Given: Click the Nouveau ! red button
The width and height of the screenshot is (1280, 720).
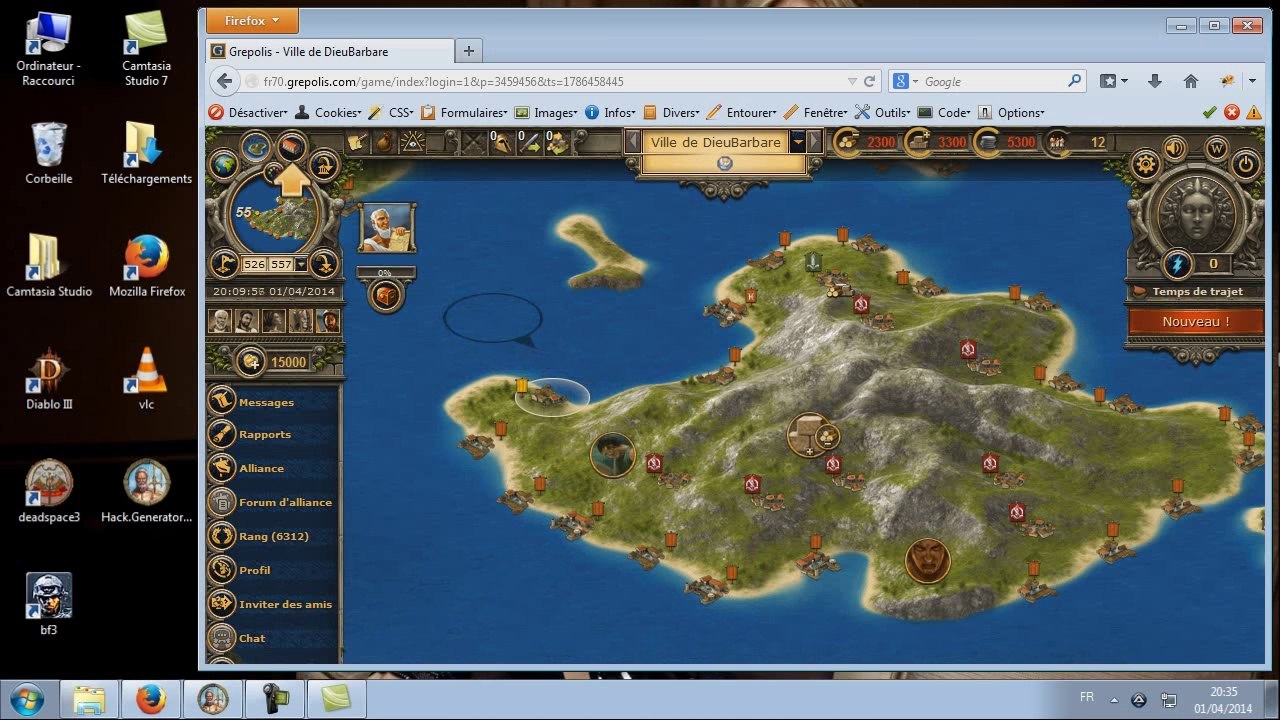Looking at the screenshot, I should click(1196, 322).
